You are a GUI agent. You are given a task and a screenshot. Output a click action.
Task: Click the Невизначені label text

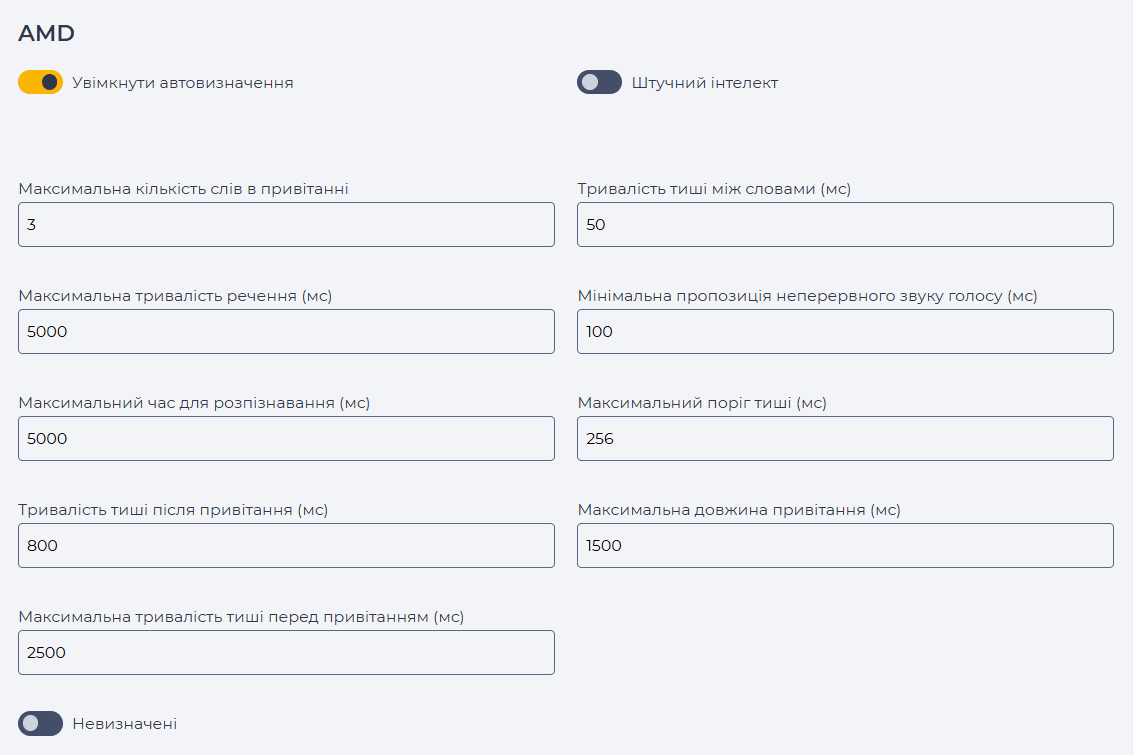[124, 724]
